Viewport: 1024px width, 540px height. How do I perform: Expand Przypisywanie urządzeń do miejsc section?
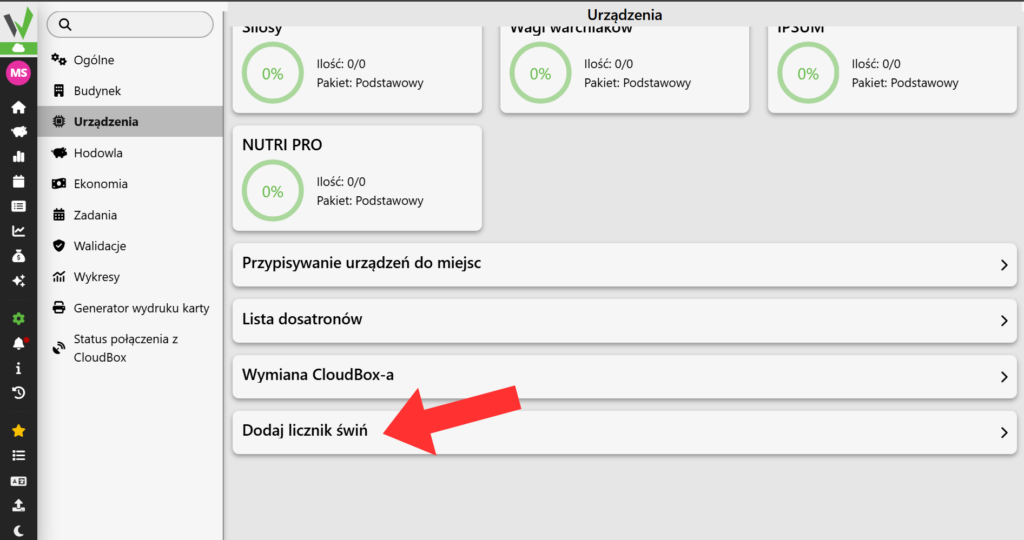624,264
